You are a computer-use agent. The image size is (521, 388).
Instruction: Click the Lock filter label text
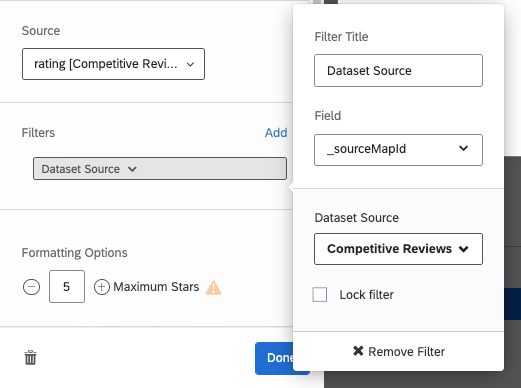pos(366,295)
